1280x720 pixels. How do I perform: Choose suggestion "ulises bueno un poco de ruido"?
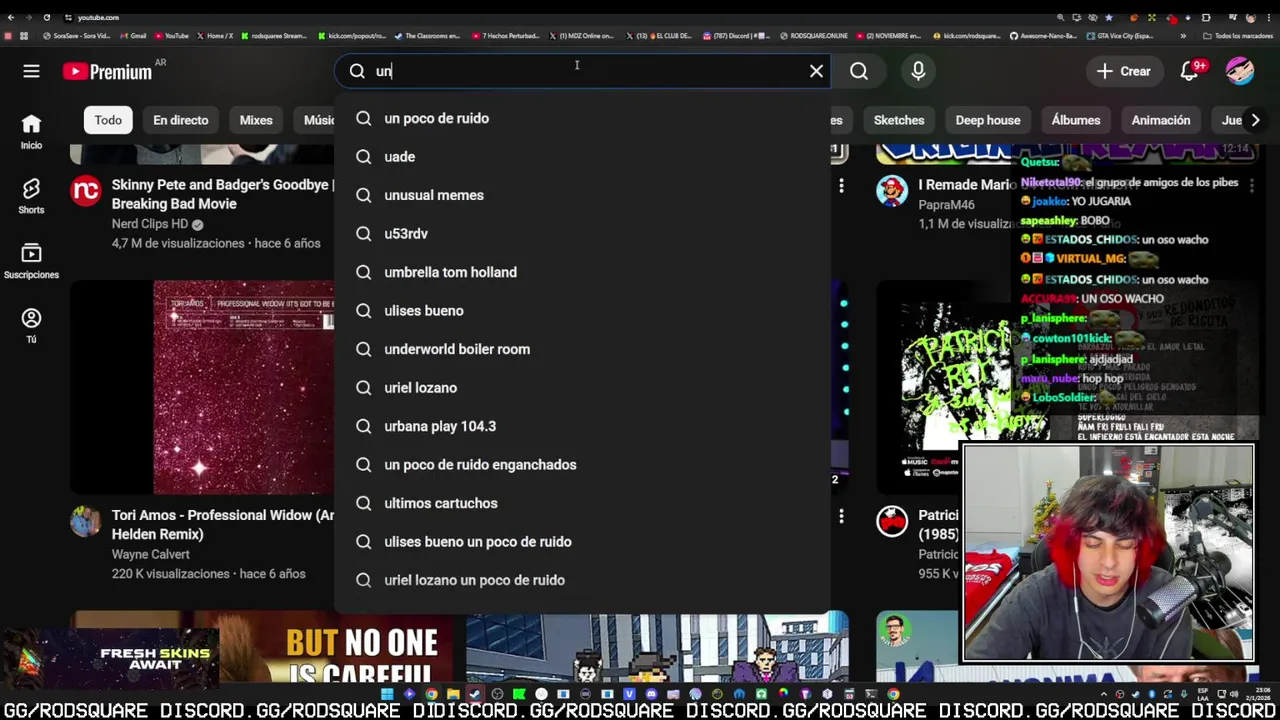(x=582, y=542)
